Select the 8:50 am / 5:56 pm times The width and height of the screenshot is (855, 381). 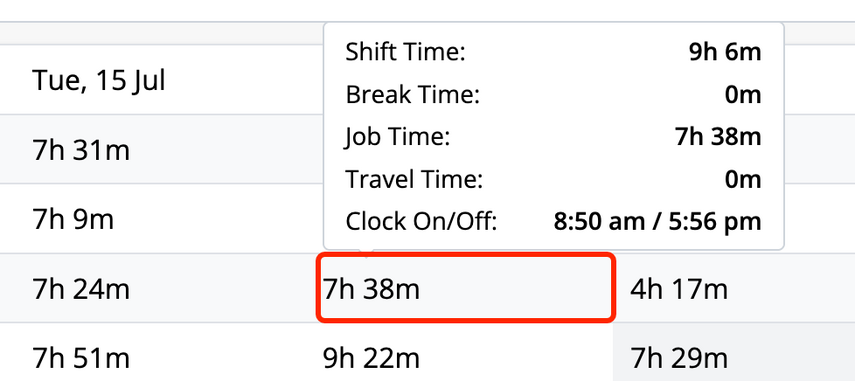point(657,222)
